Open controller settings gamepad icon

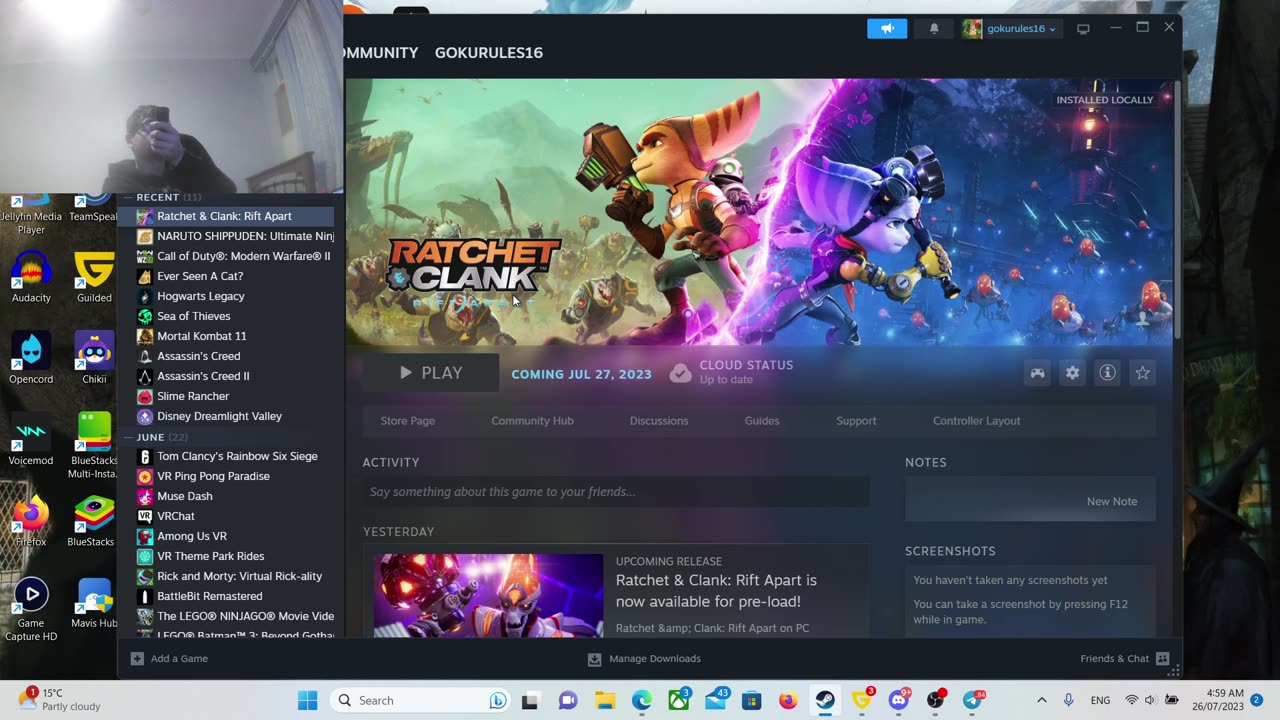tap(1038, 373)
